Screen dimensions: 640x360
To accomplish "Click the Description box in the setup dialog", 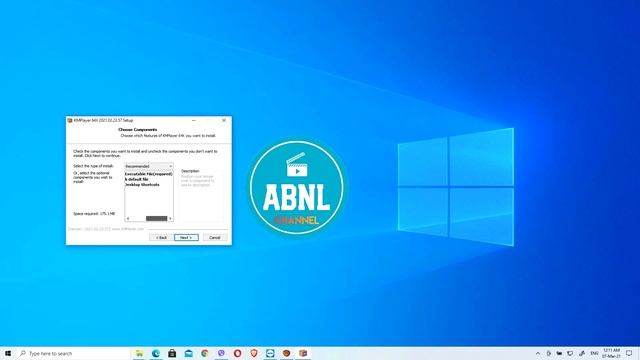I will [202, 196].
